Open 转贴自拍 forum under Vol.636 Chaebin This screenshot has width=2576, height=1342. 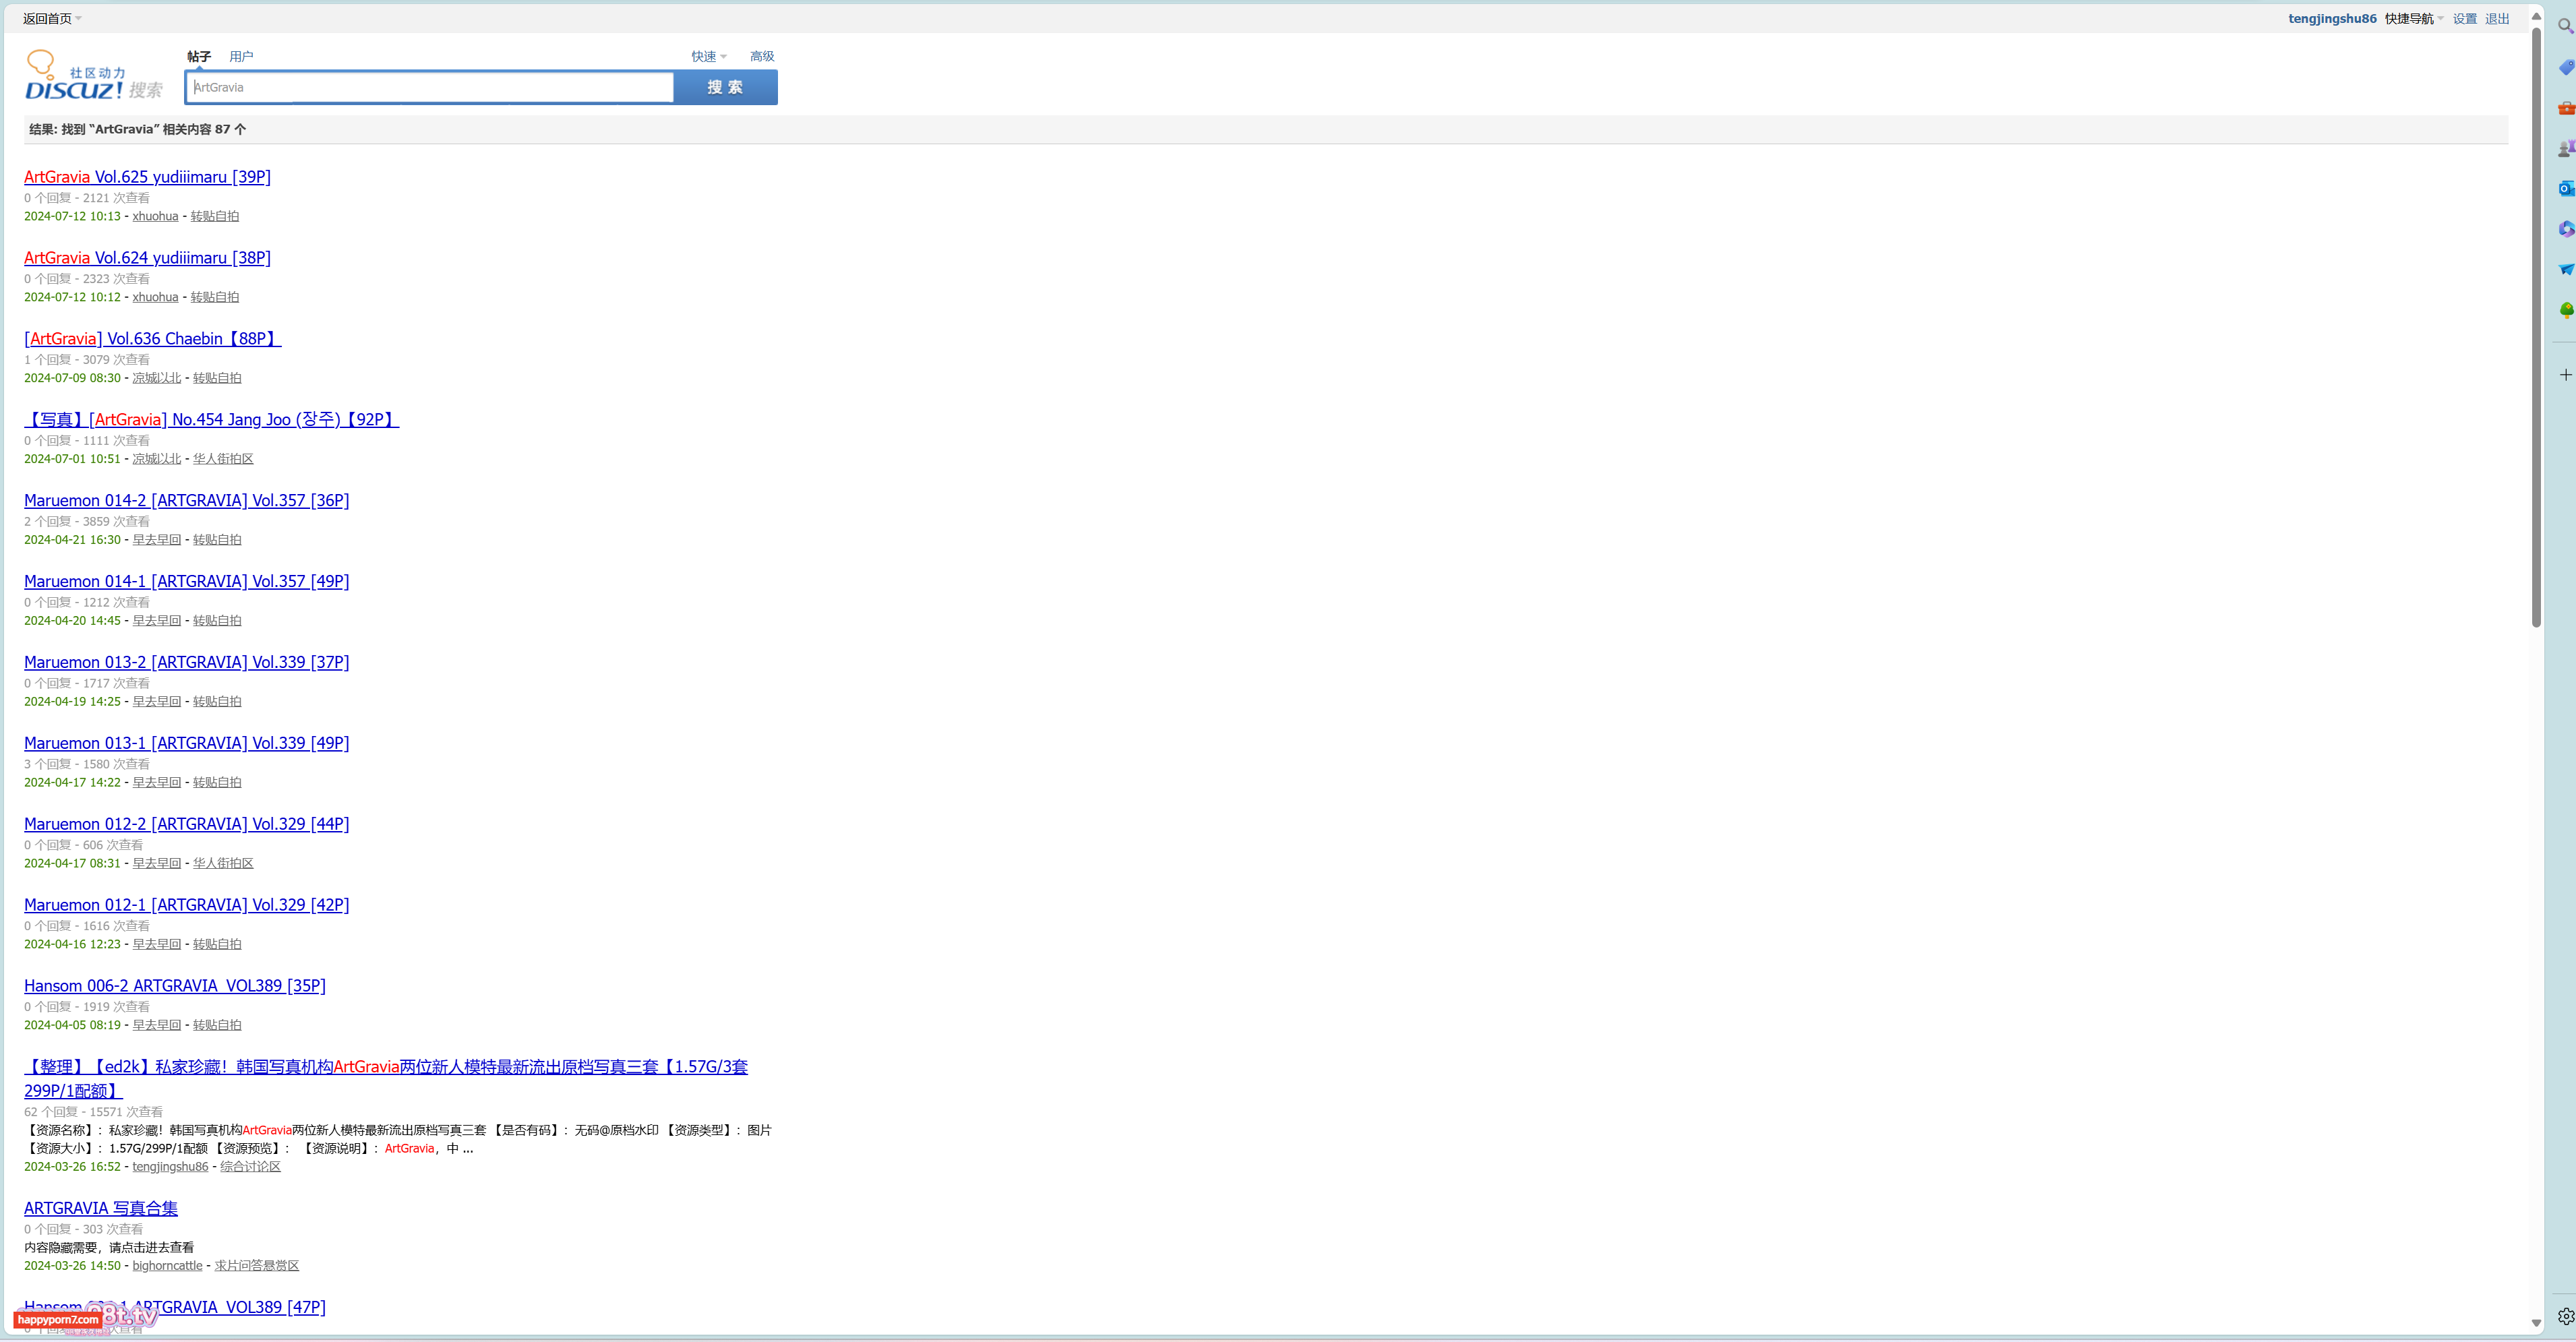click(x=217, y=378)
